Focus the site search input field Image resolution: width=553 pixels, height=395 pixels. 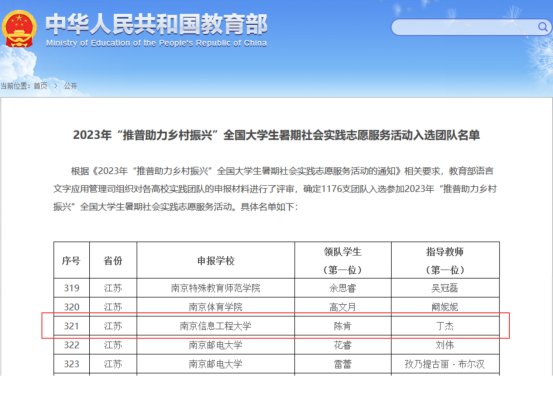(471, 27)
